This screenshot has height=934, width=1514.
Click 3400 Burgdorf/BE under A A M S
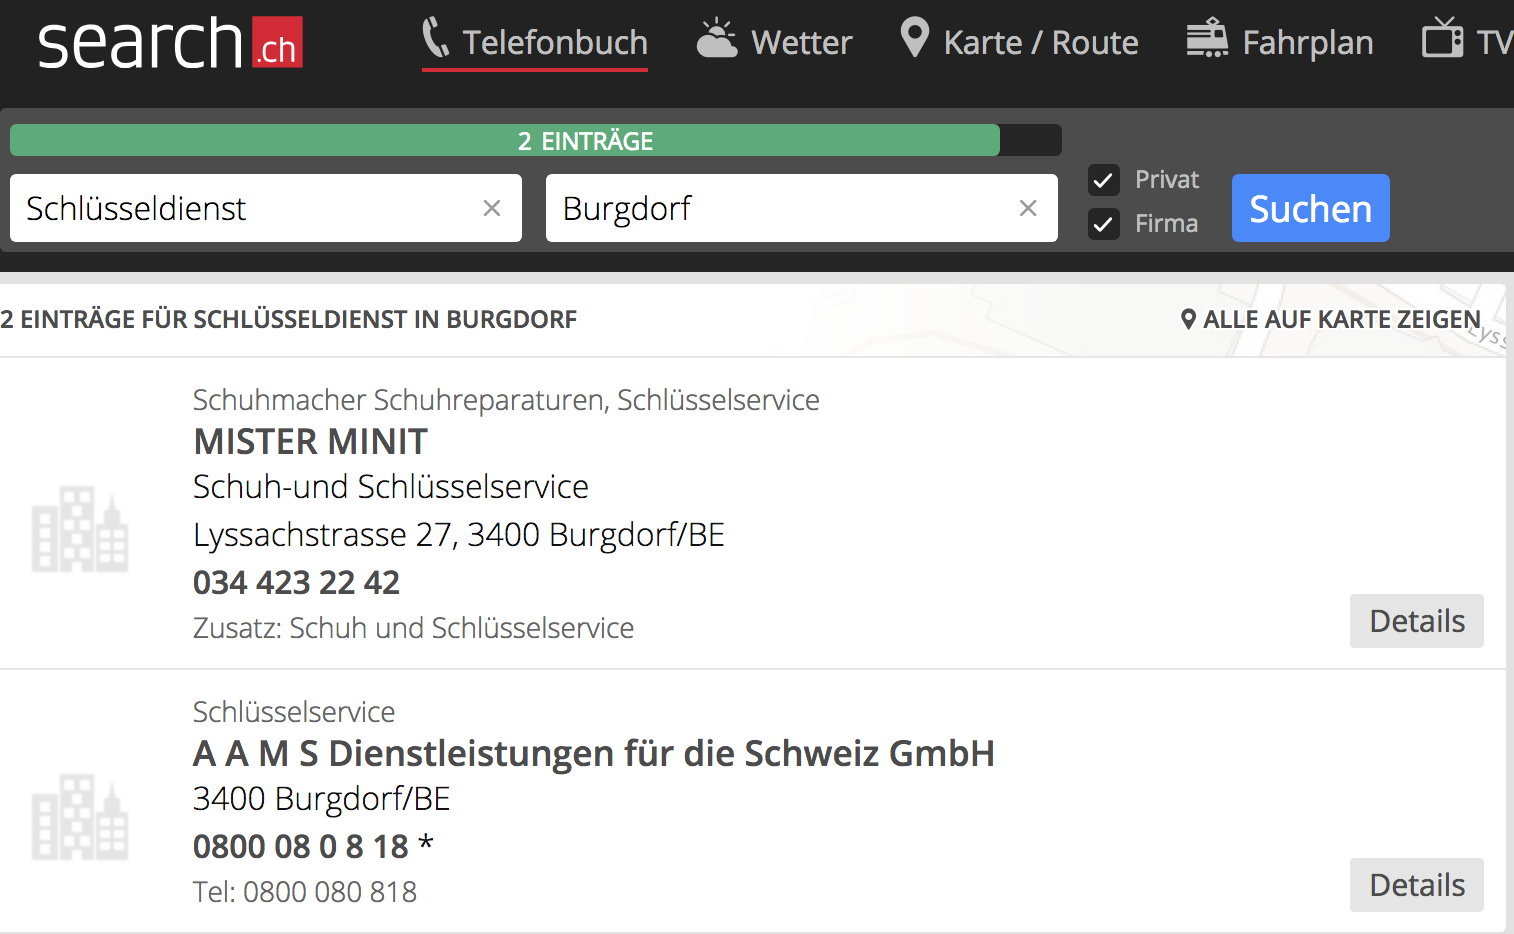[x=322, y=799]
